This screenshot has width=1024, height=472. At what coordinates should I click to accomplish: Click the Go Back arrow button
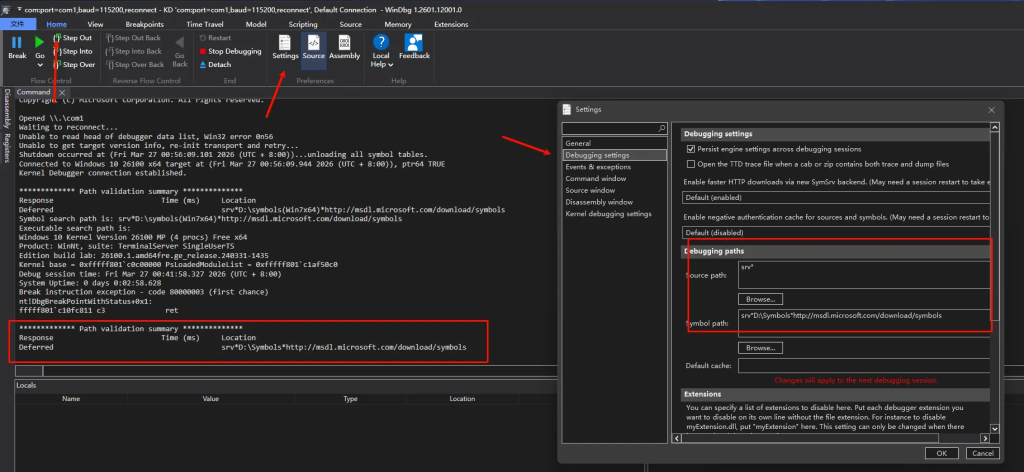click(180, 51)
